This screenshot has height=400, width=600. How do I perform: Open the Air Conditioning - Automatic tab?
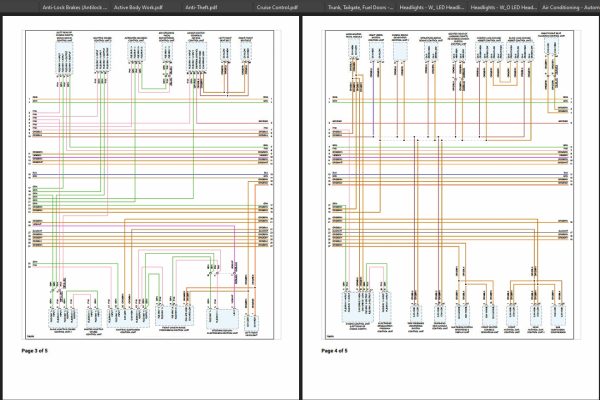[571, 7]
